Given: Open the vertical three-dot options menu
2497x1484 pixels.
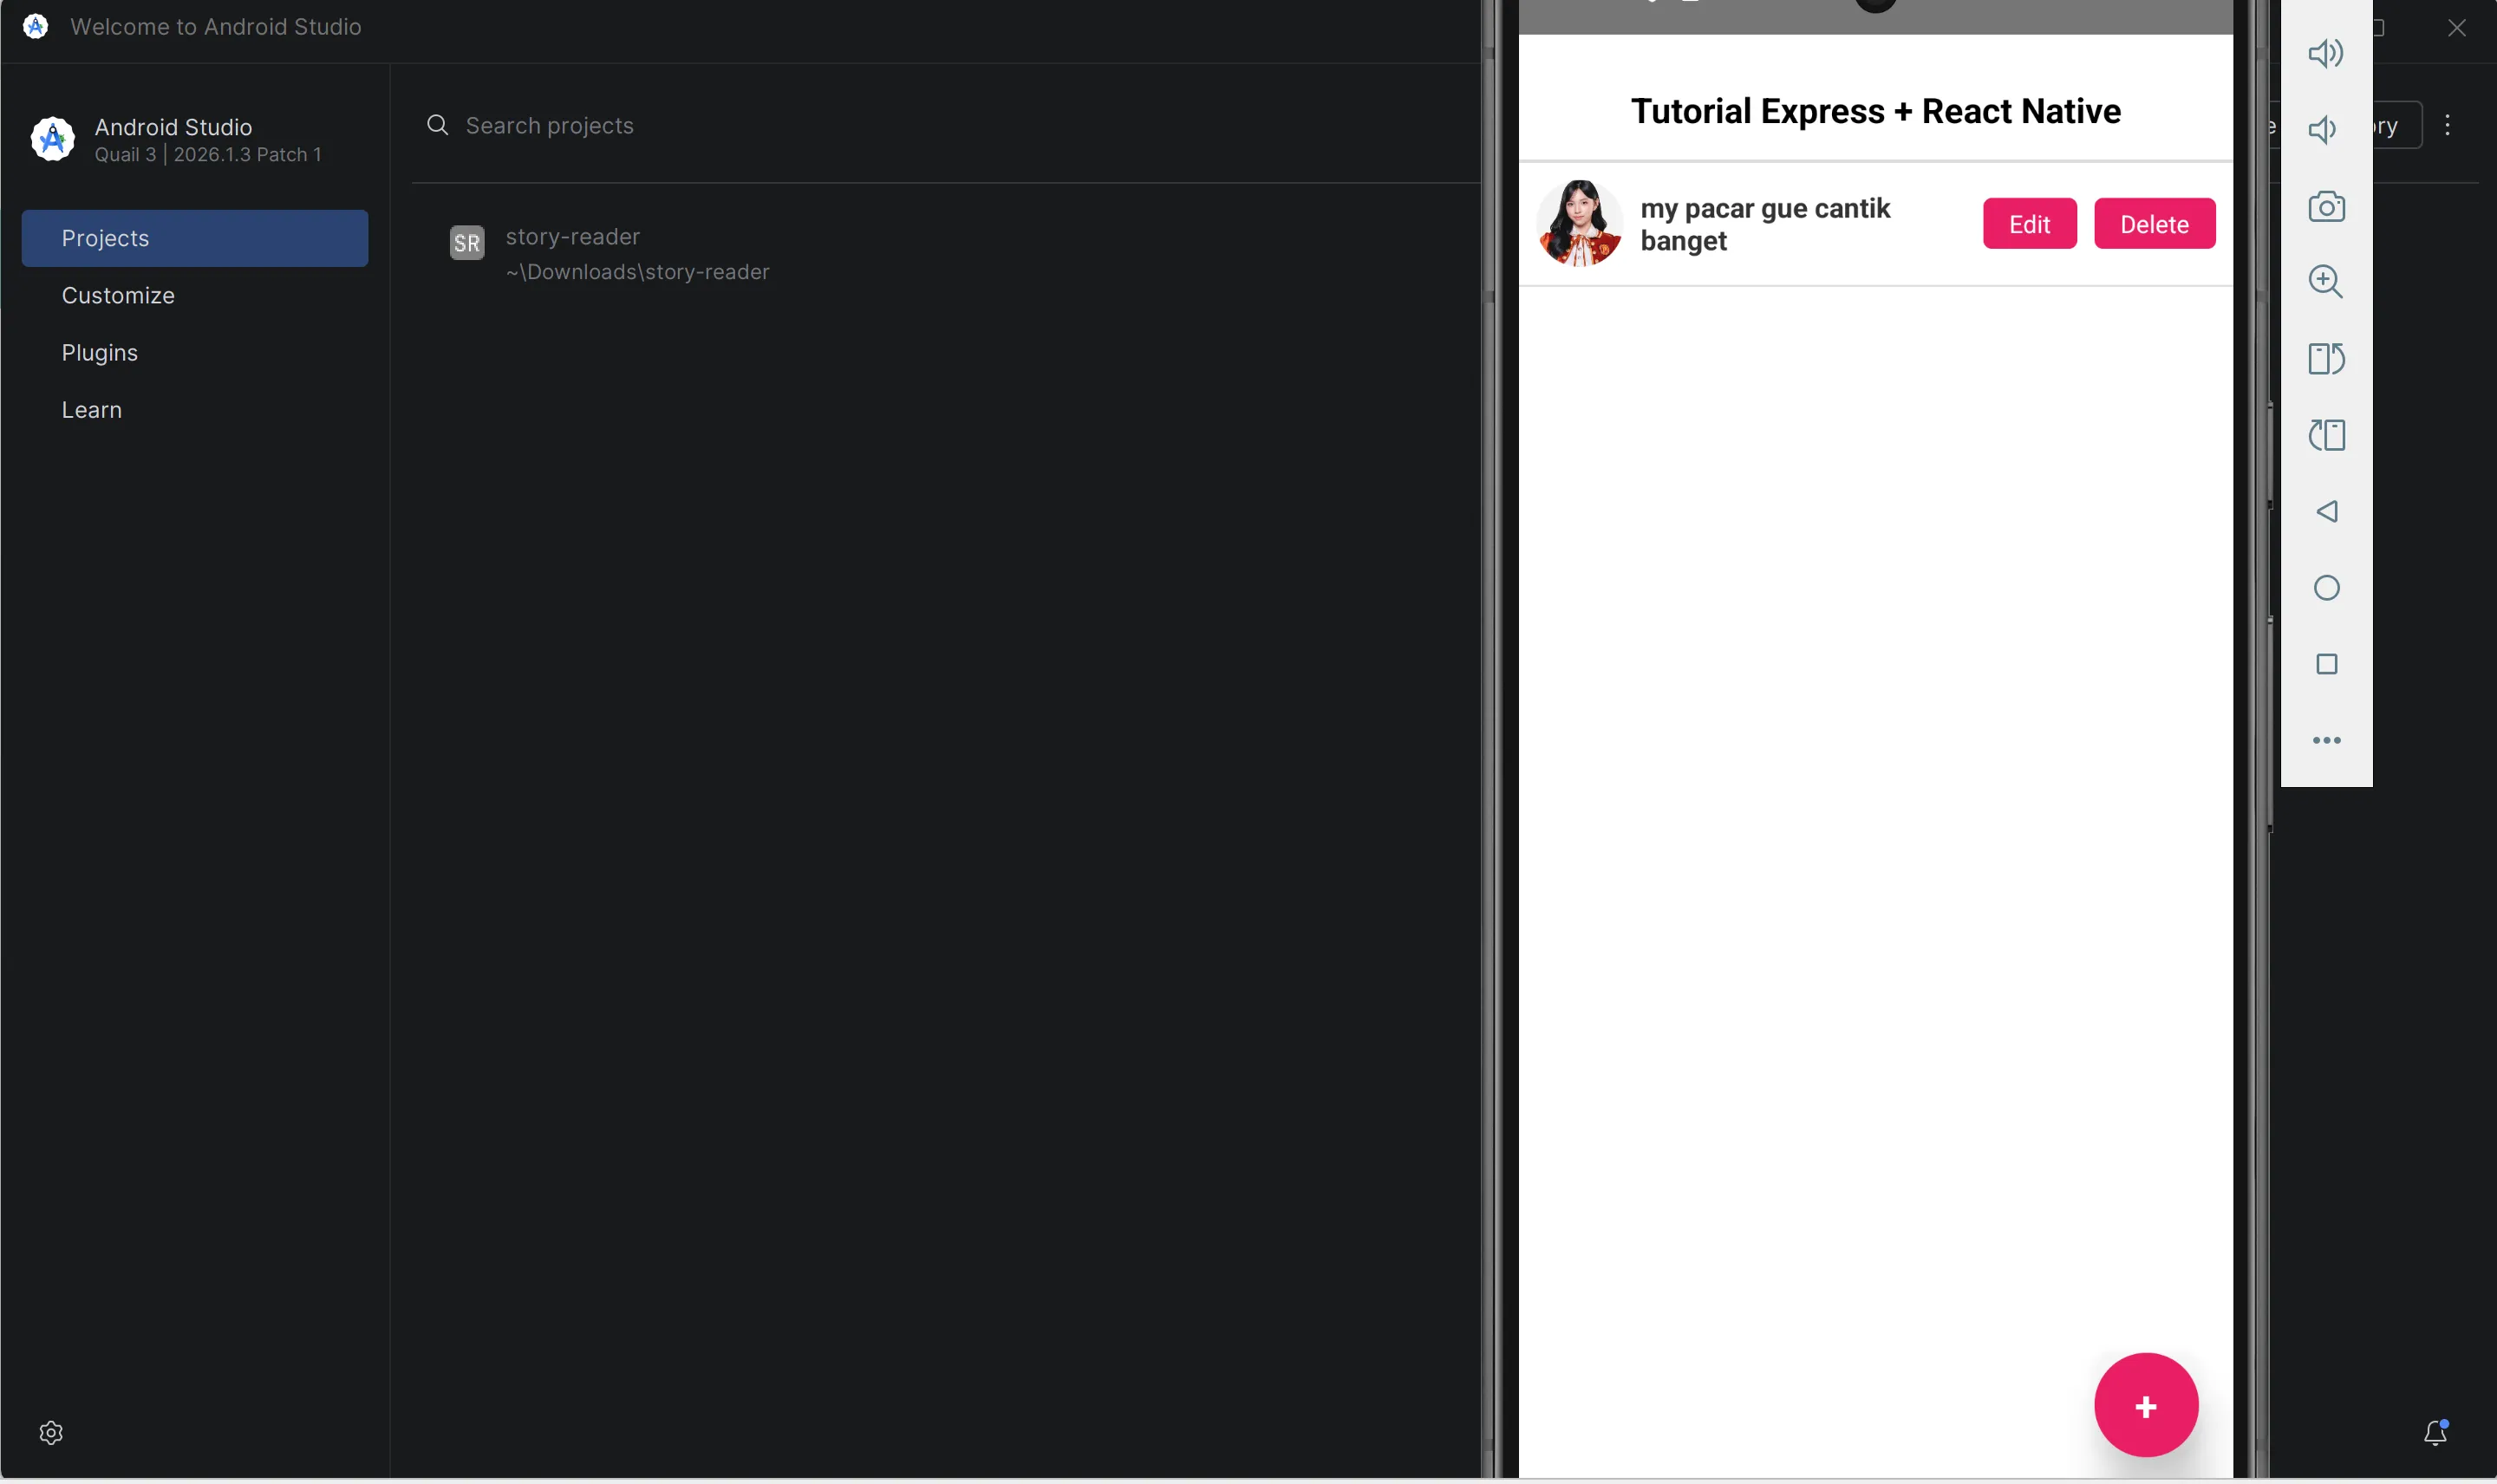Looking at the screenshot, I should click(x=2447, y=125).
